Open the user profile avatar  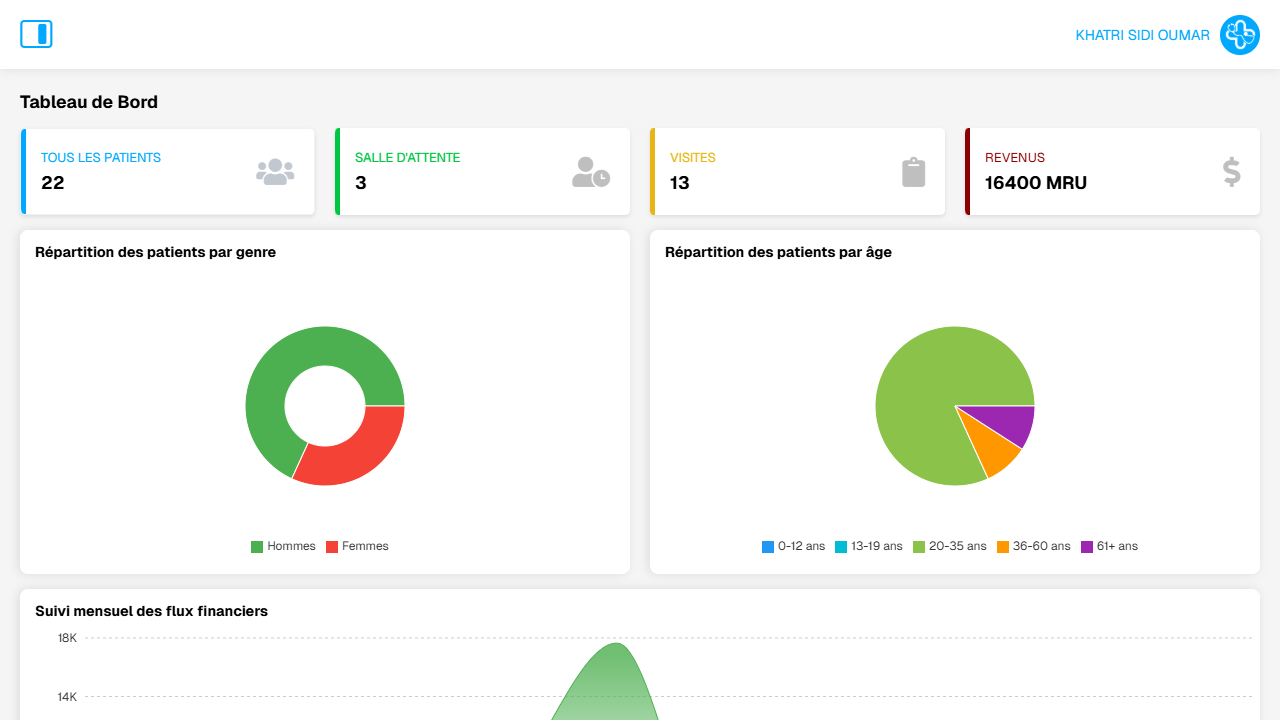point(1239,35)
